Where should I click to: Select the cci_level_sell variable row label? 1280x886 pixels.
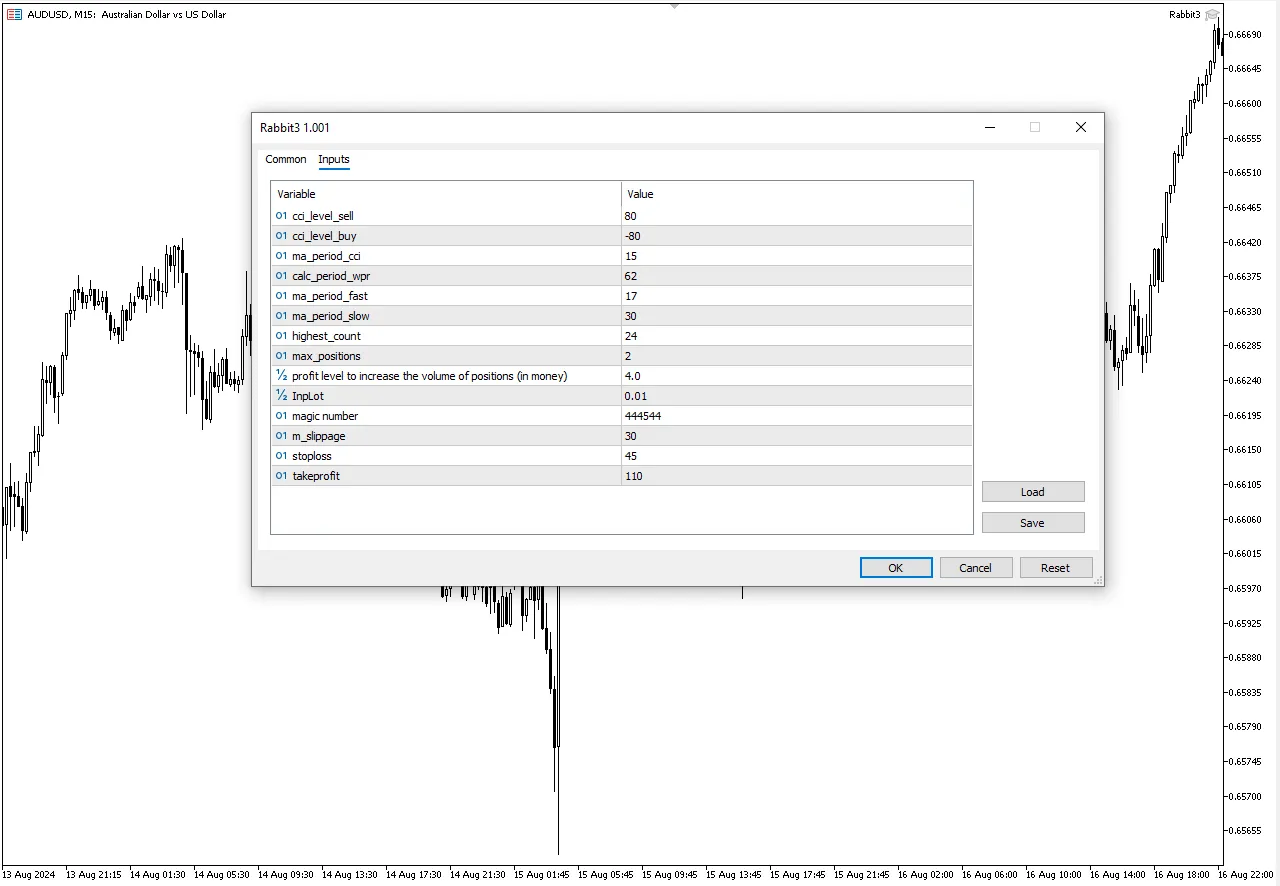coord(323,216)
